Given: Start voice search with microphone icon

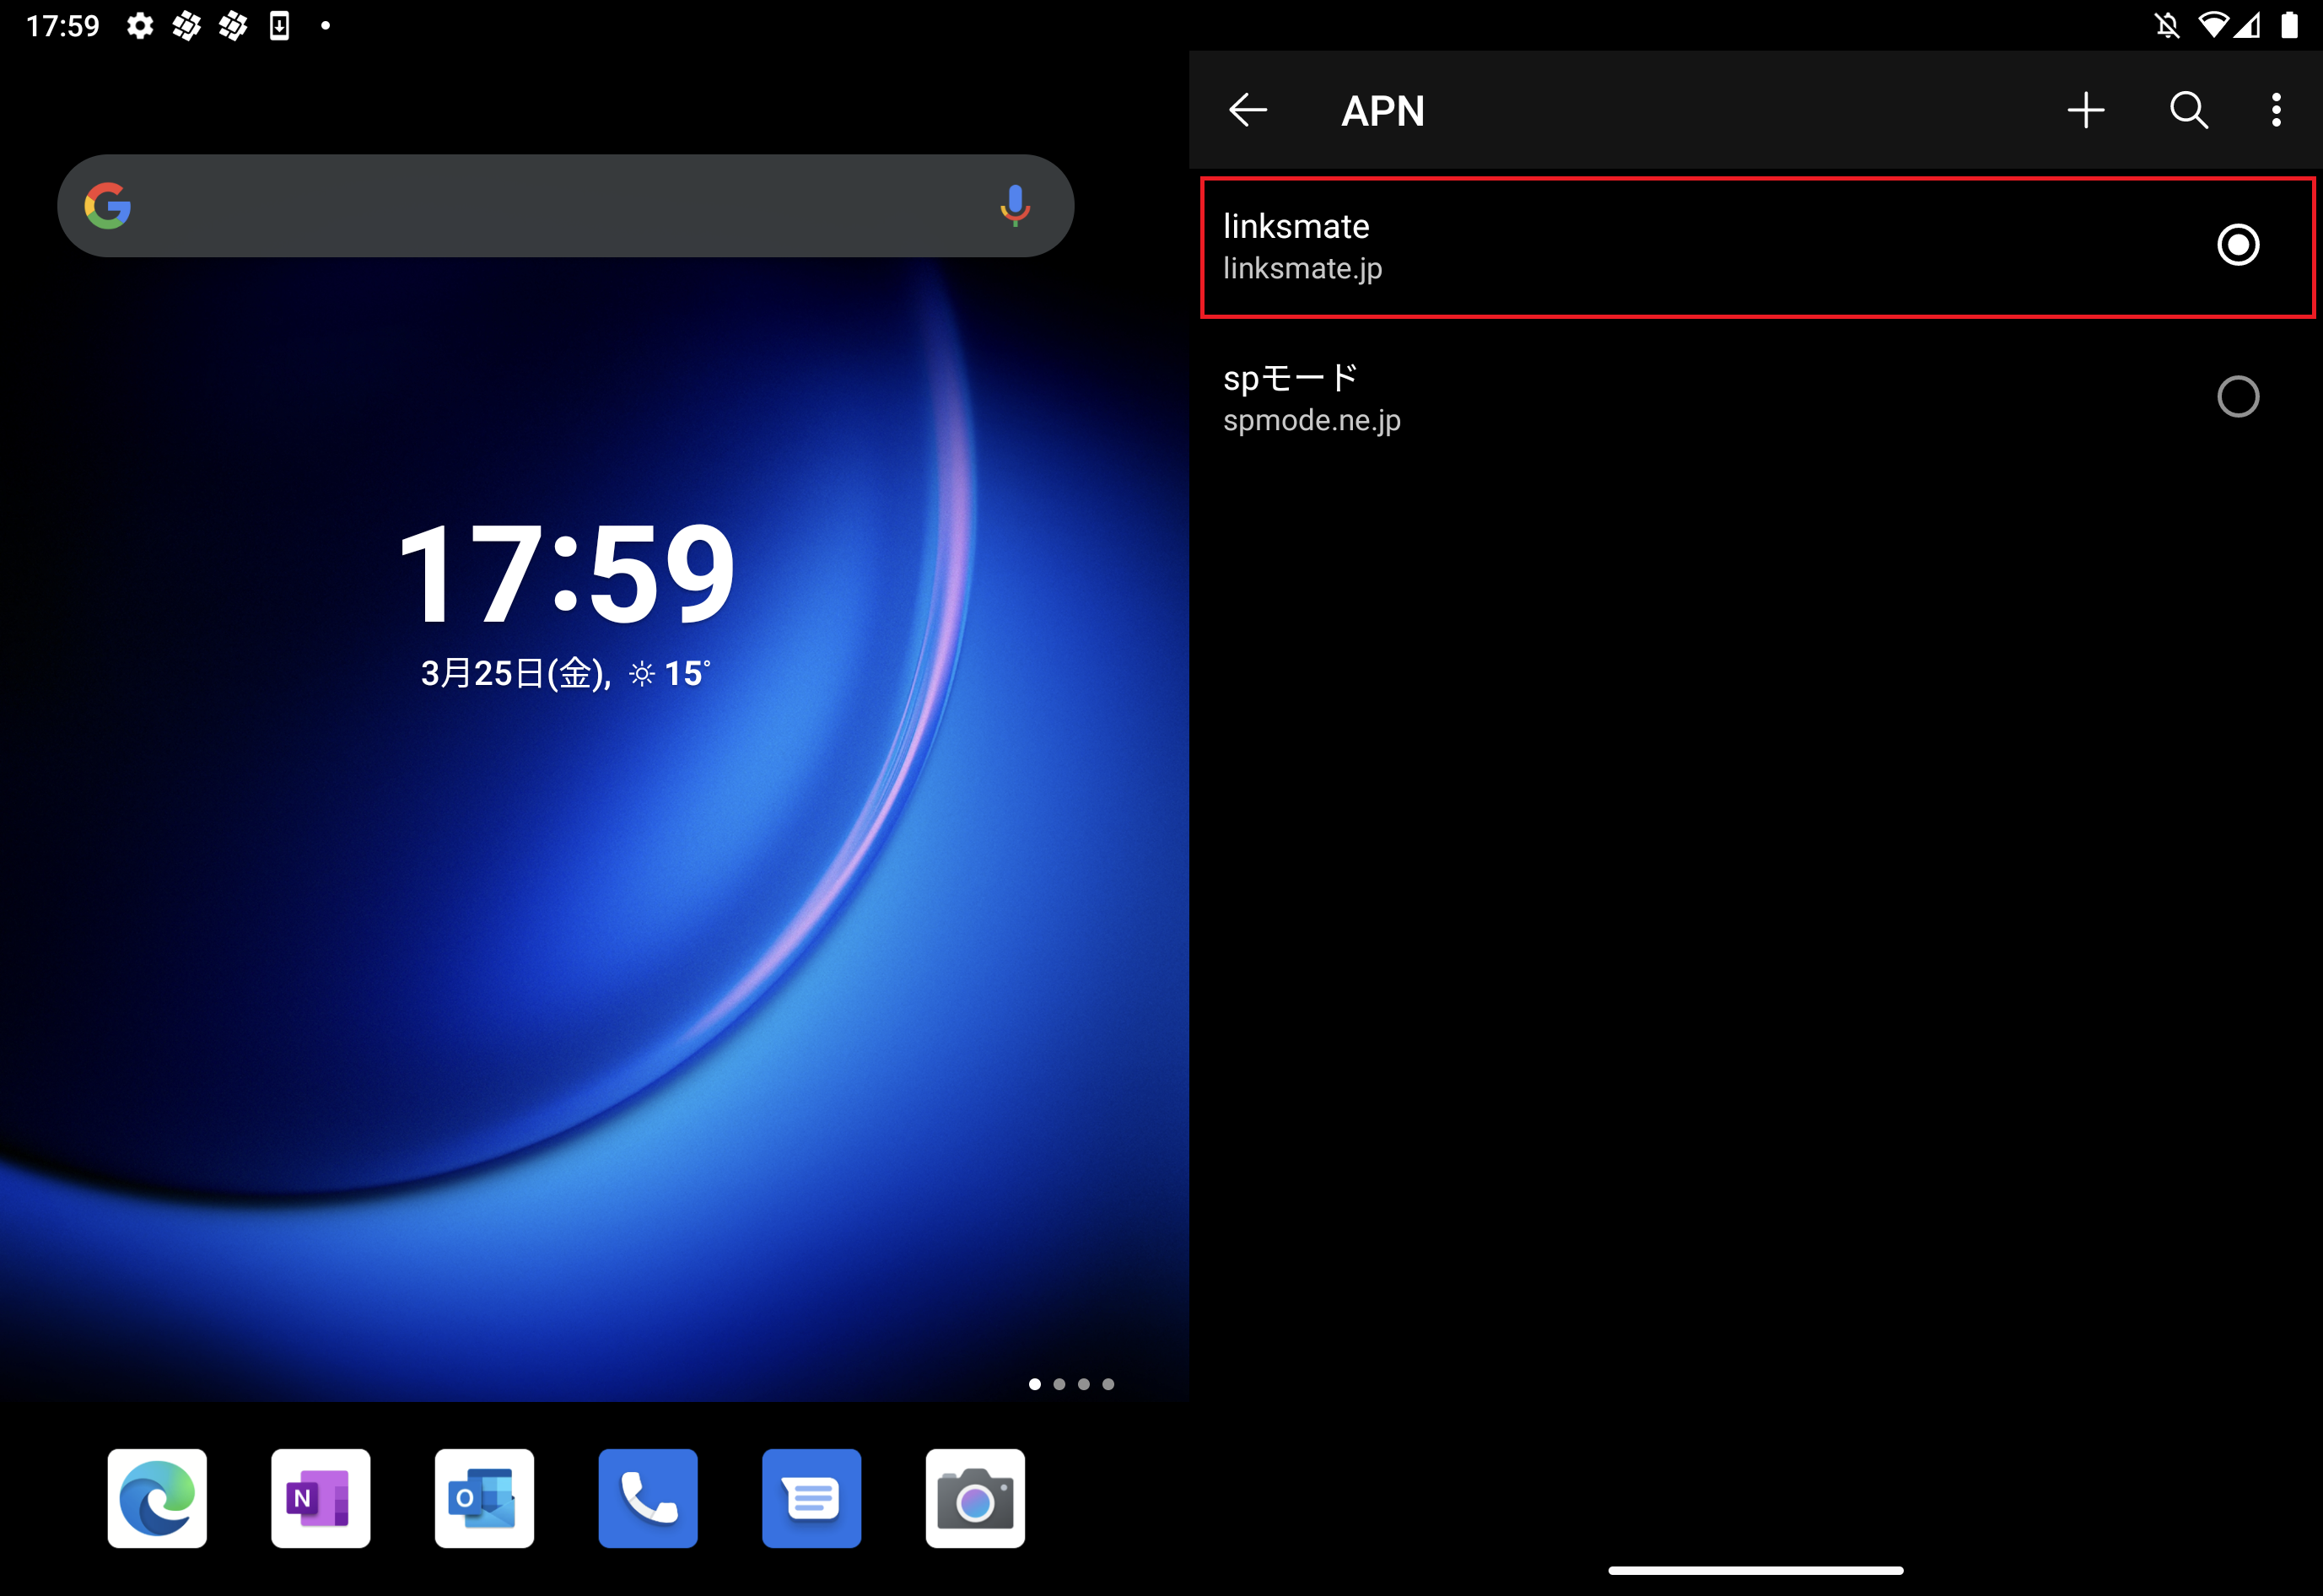Looking at the screenshot, I should [1014, 206].
